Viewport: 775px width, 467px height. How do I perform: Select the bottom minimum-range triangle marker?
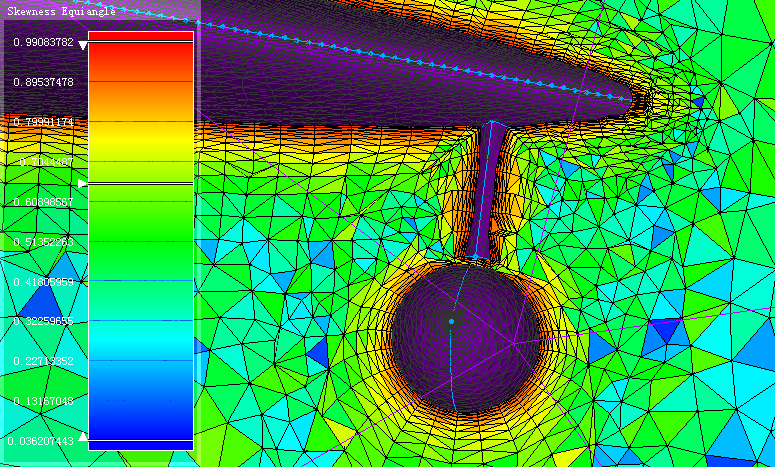coord(83,437)
